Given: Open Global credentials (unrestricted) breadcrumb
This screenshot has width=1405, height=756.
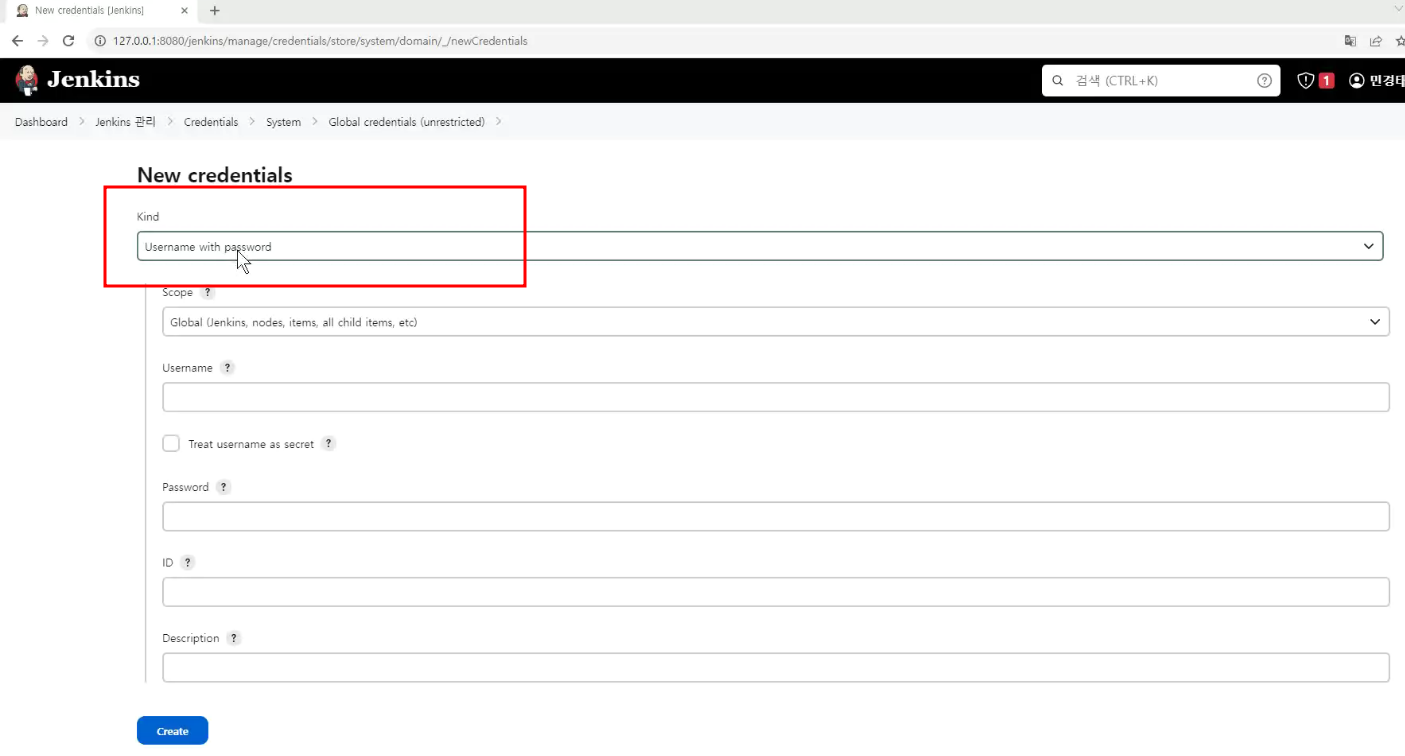Looking at the screenshot, I should point(407,122).
